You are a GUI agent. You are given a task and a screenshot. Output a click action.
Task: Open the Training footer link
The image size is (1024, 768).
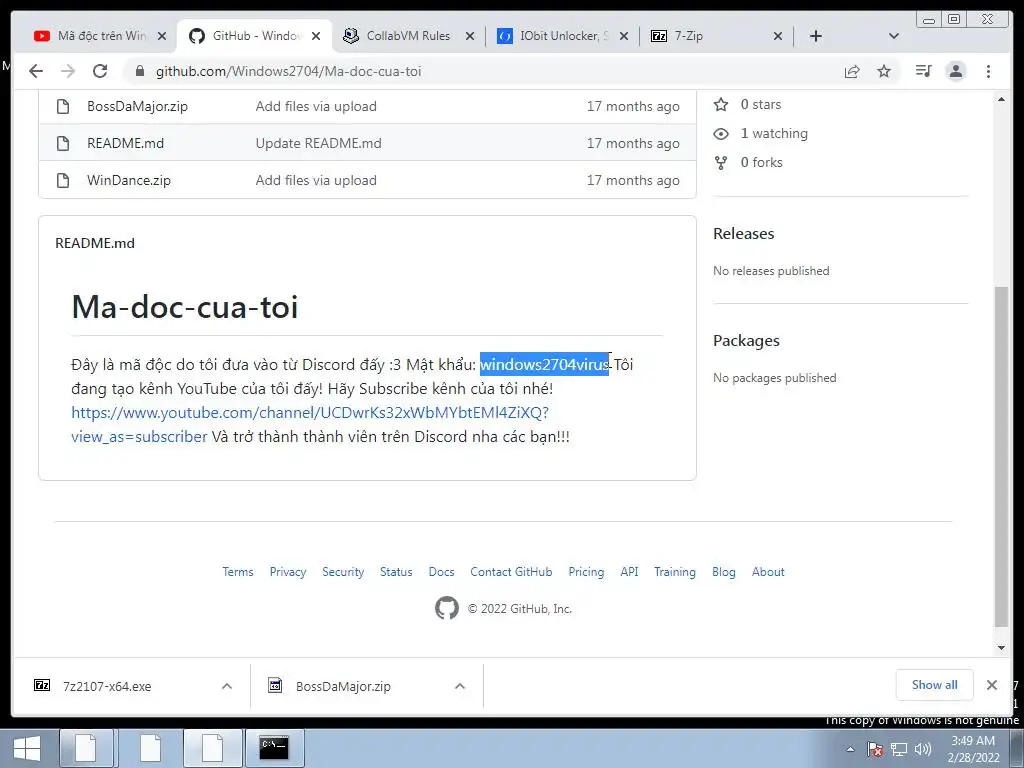pyautogui.click(x=675, y=572)
